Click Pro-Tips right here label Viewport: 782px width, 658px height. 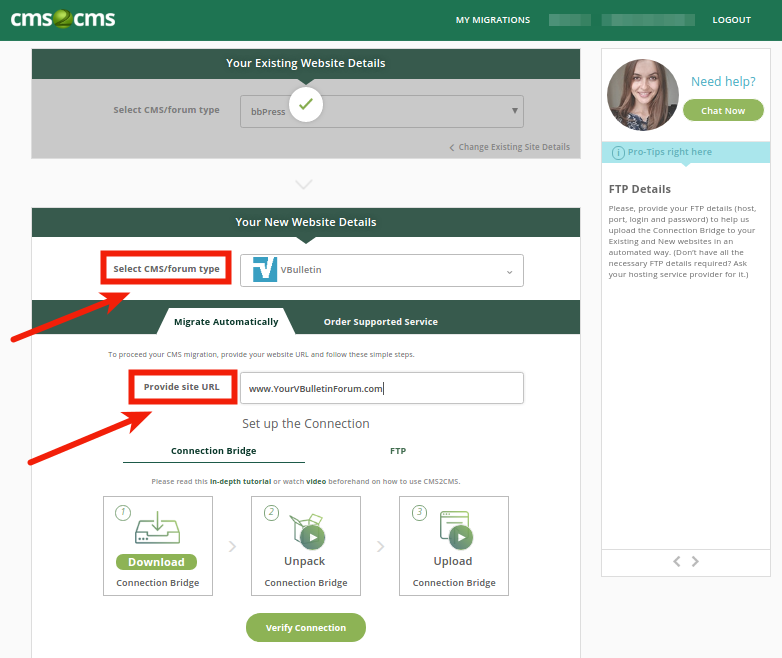[x=670, y=152]
